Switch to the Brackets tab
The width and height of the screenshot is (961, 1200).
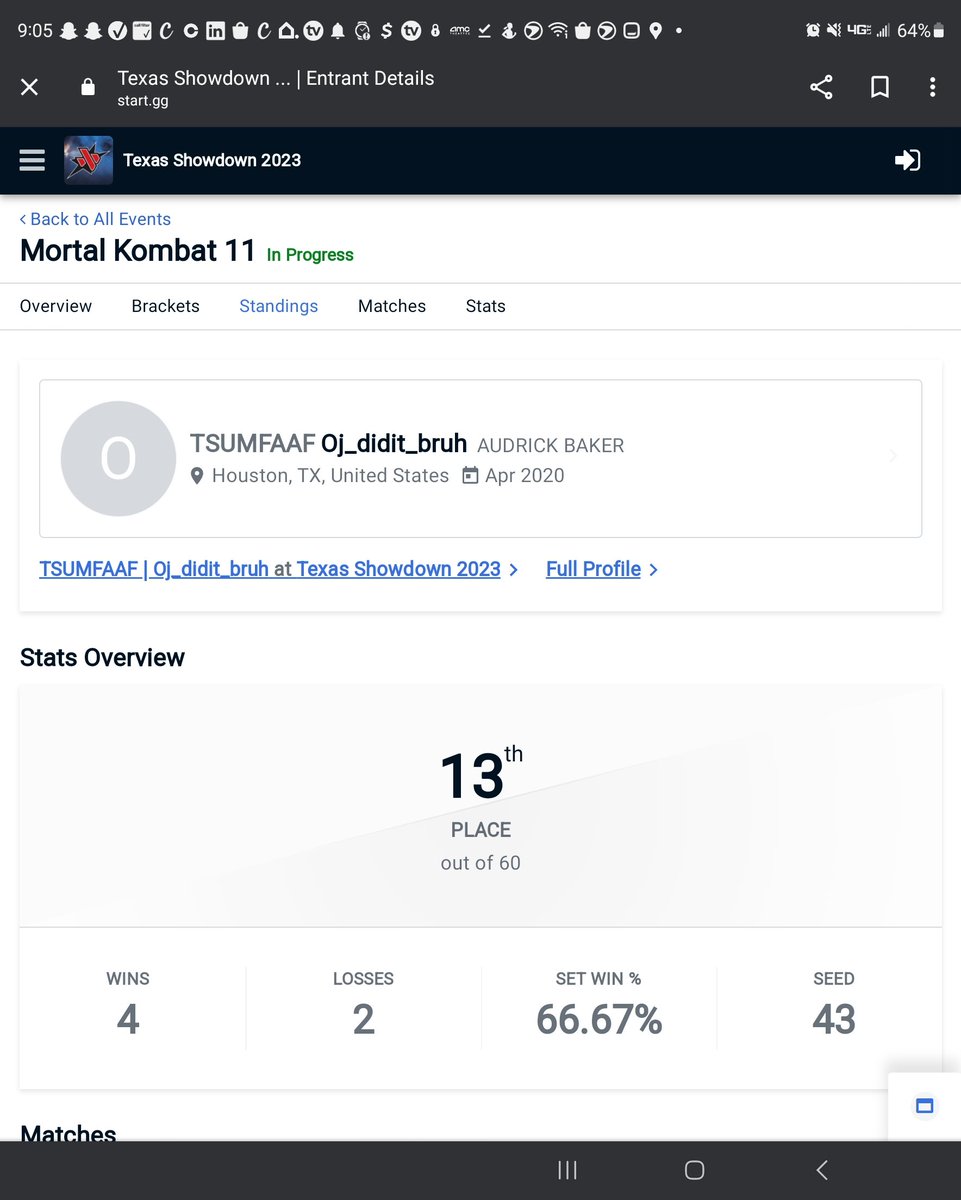(166, 306)
